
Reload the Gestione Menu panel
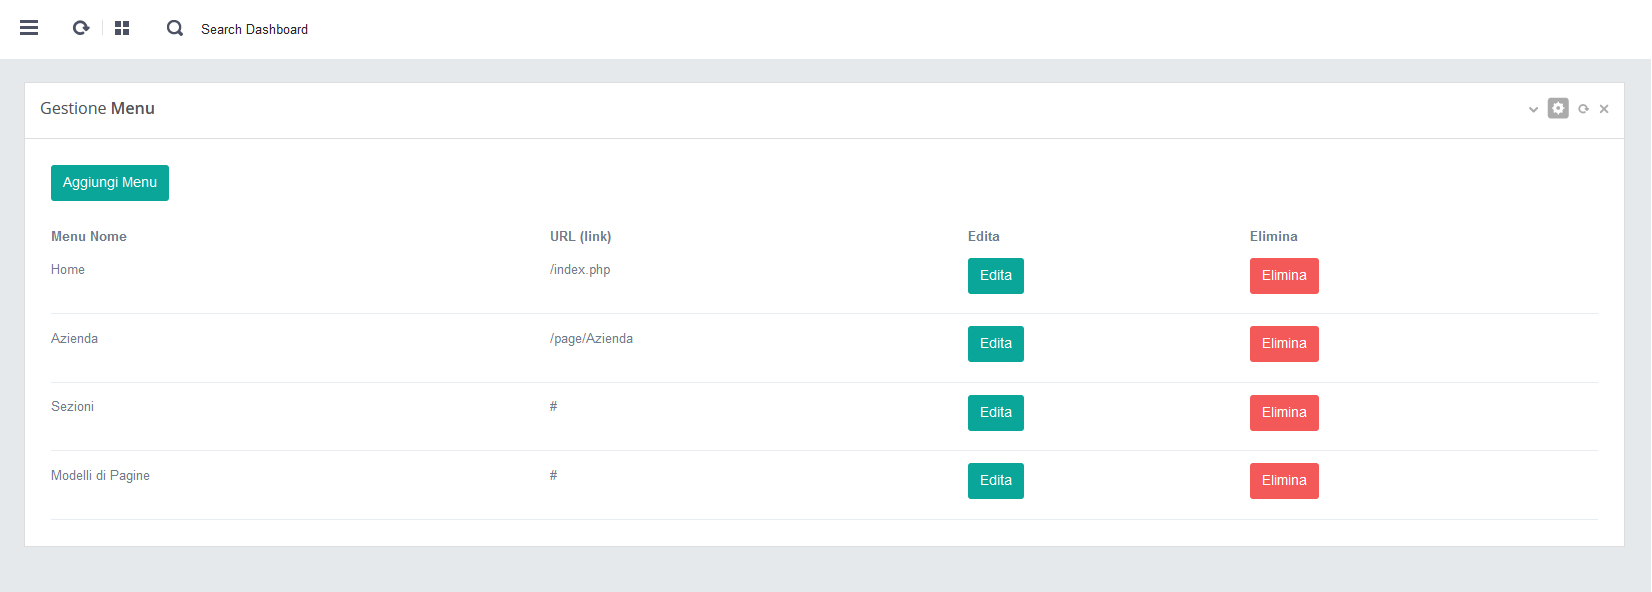(x=1583, y=109)
